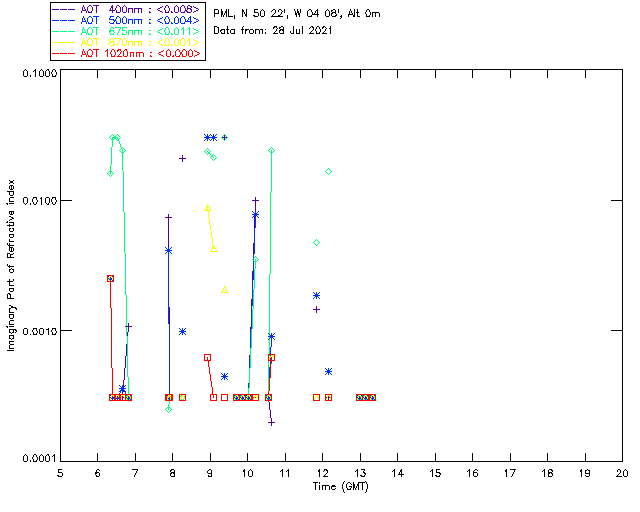Click the x-axis tick label 5

[60, 473]
